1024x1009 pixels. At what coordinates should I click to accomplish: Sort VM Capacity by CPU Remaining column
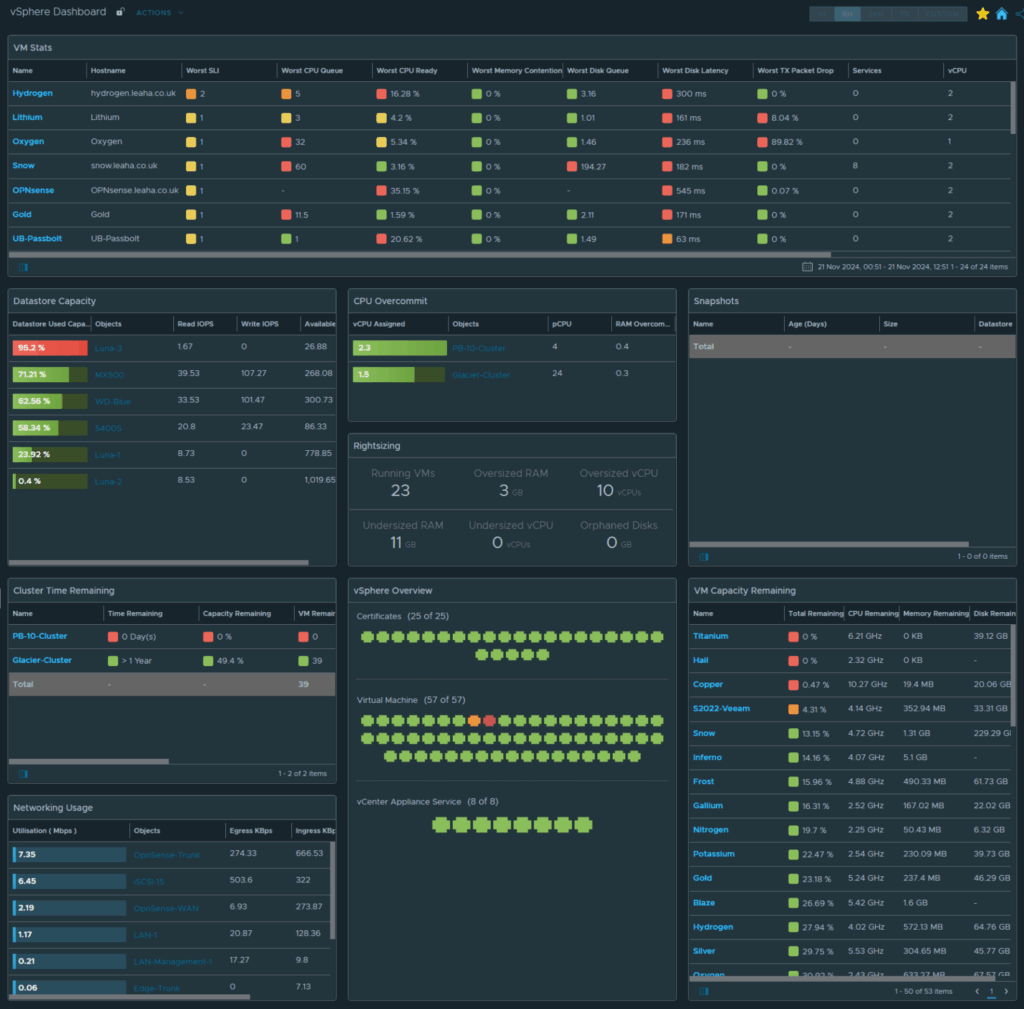872,613
